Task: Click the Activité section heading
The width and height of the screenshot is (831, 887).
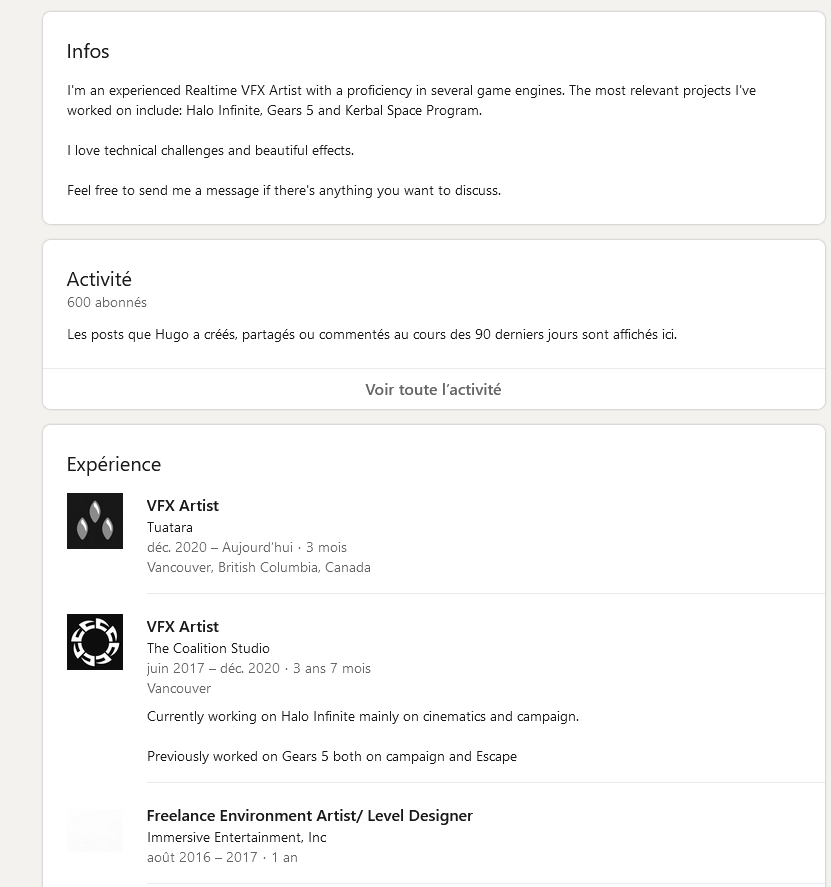Action: 99,279
